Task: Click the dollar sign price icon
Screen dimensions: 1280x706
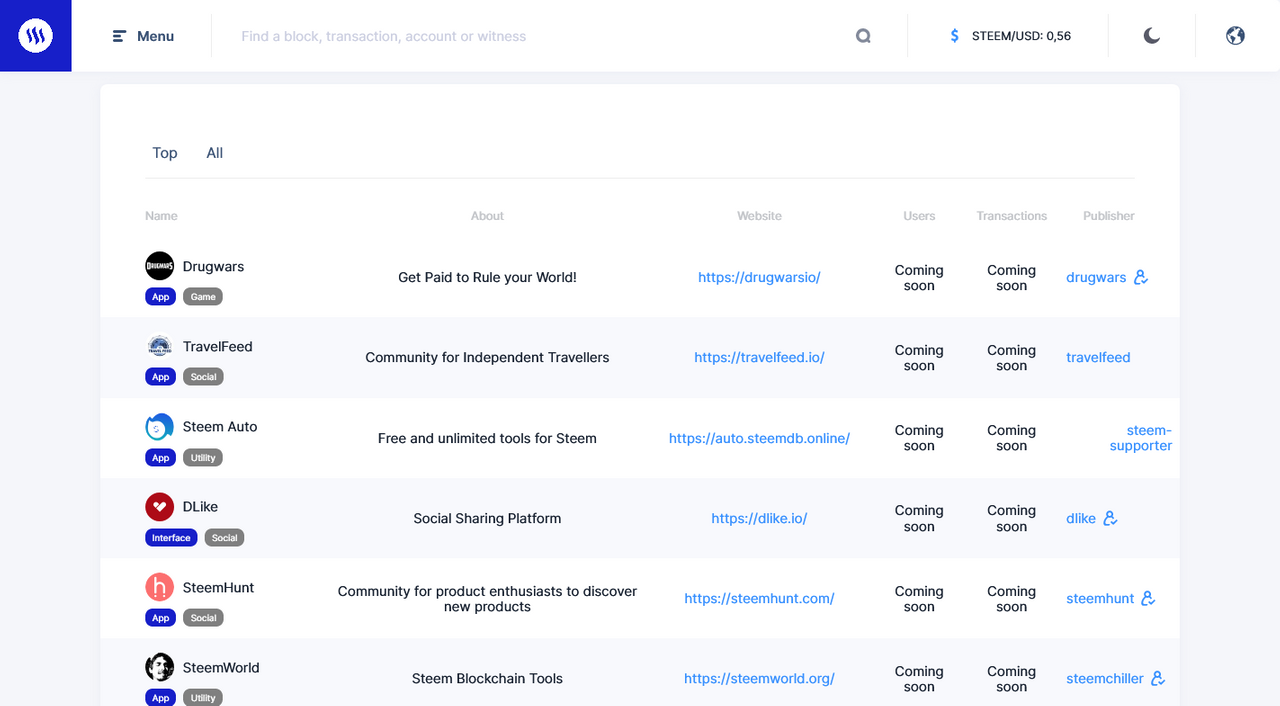Action: pos(954,36)
